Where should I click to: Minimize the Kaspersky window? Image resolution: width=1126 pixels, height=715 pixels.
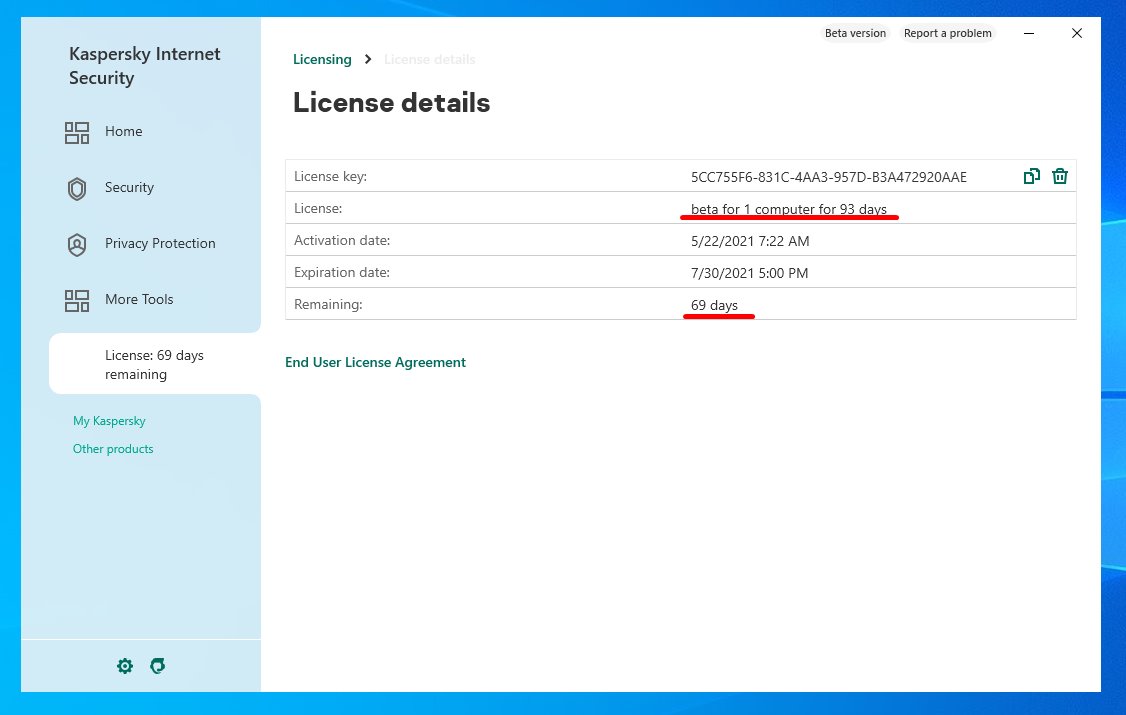pyautogui.click(x=1028, y=33)
